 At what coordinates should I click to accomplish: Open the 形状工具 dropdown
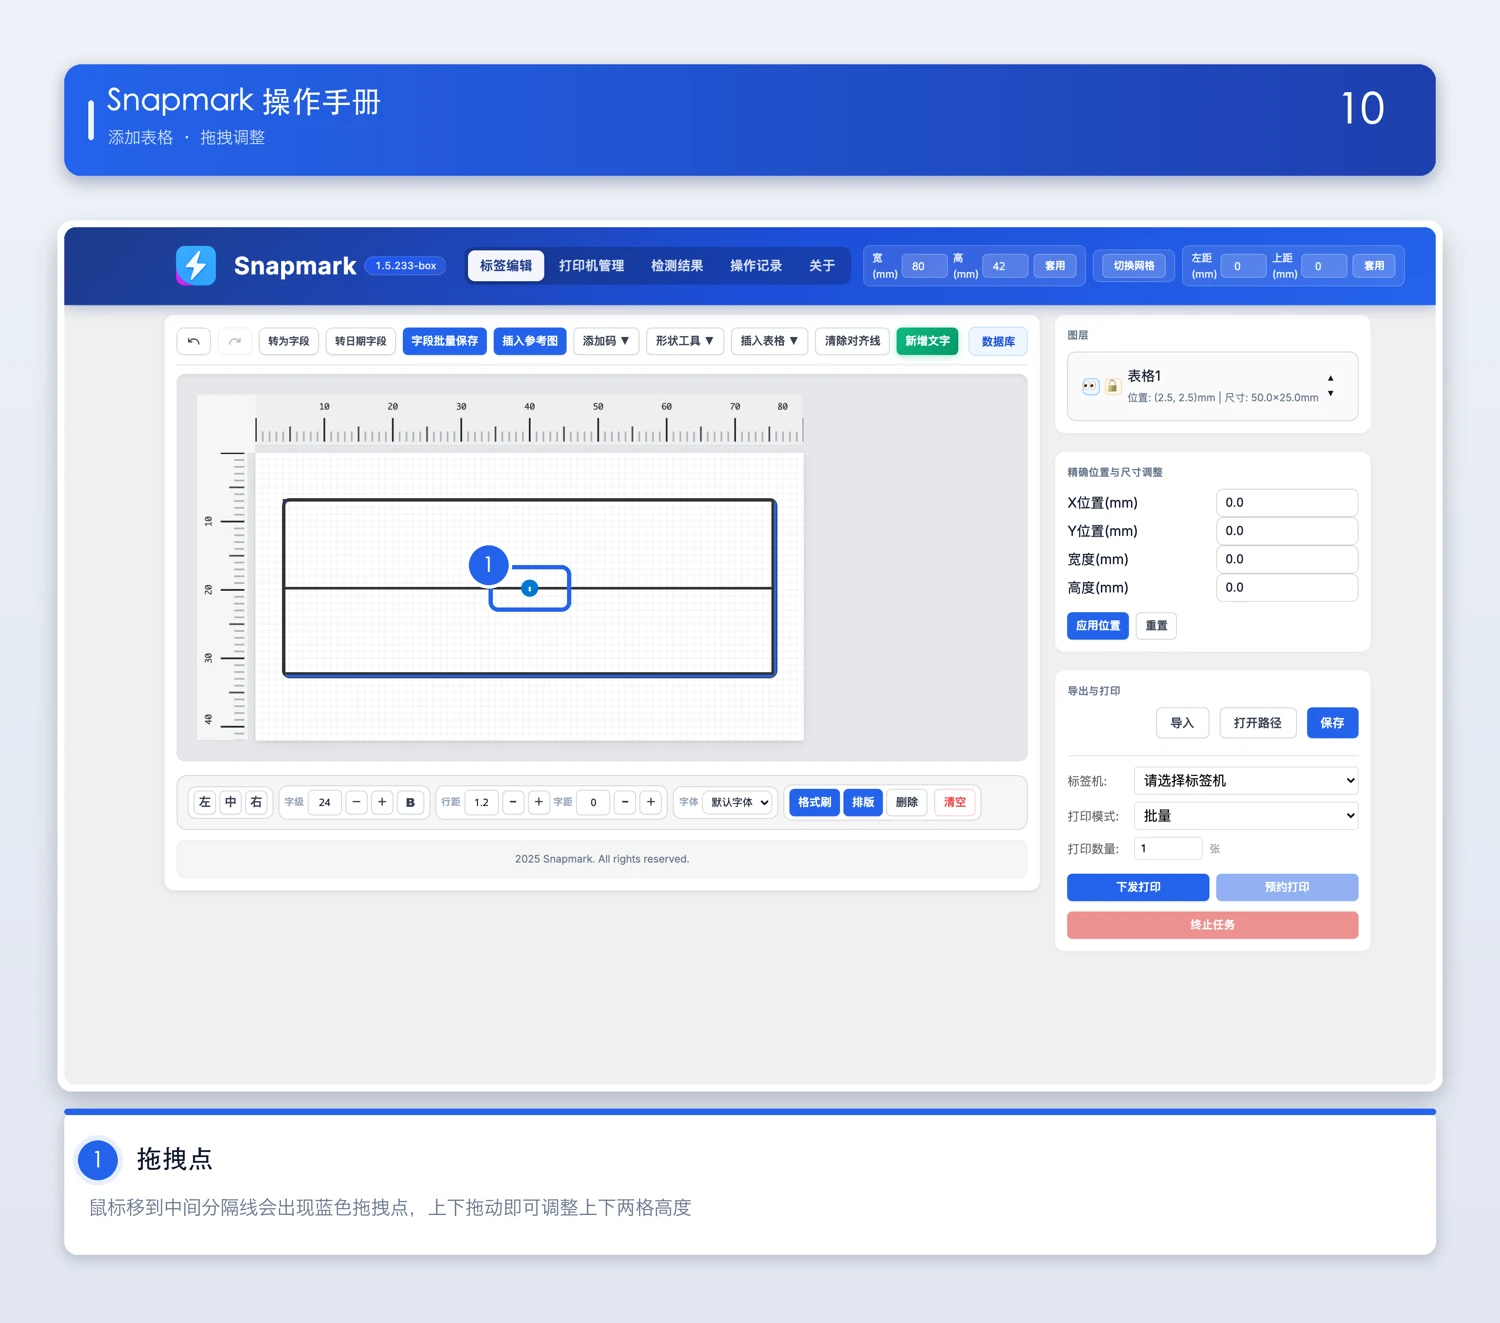[685, 341]
